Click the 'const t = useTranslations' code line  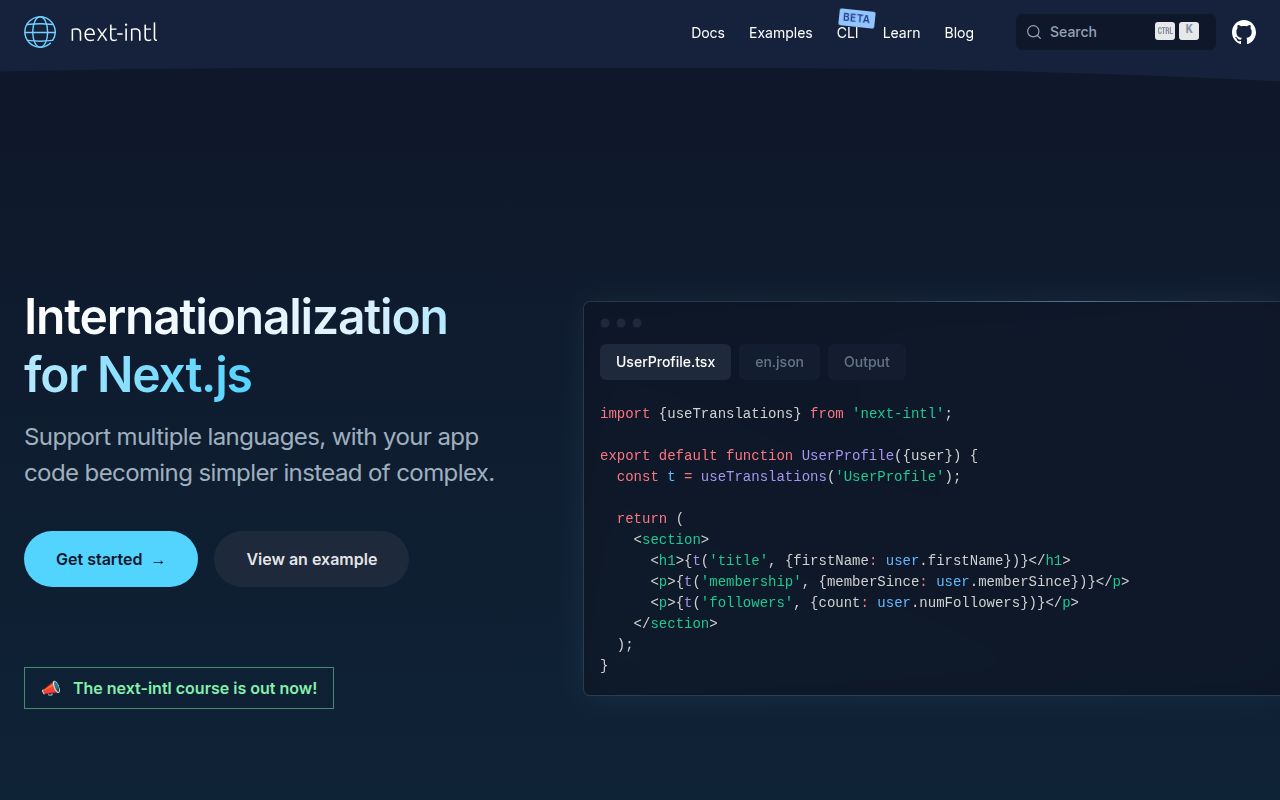[788, 476]
